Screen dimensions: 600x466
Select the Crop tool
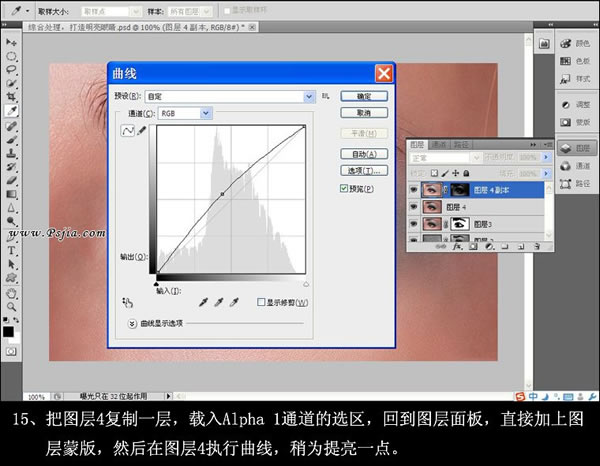11,97
